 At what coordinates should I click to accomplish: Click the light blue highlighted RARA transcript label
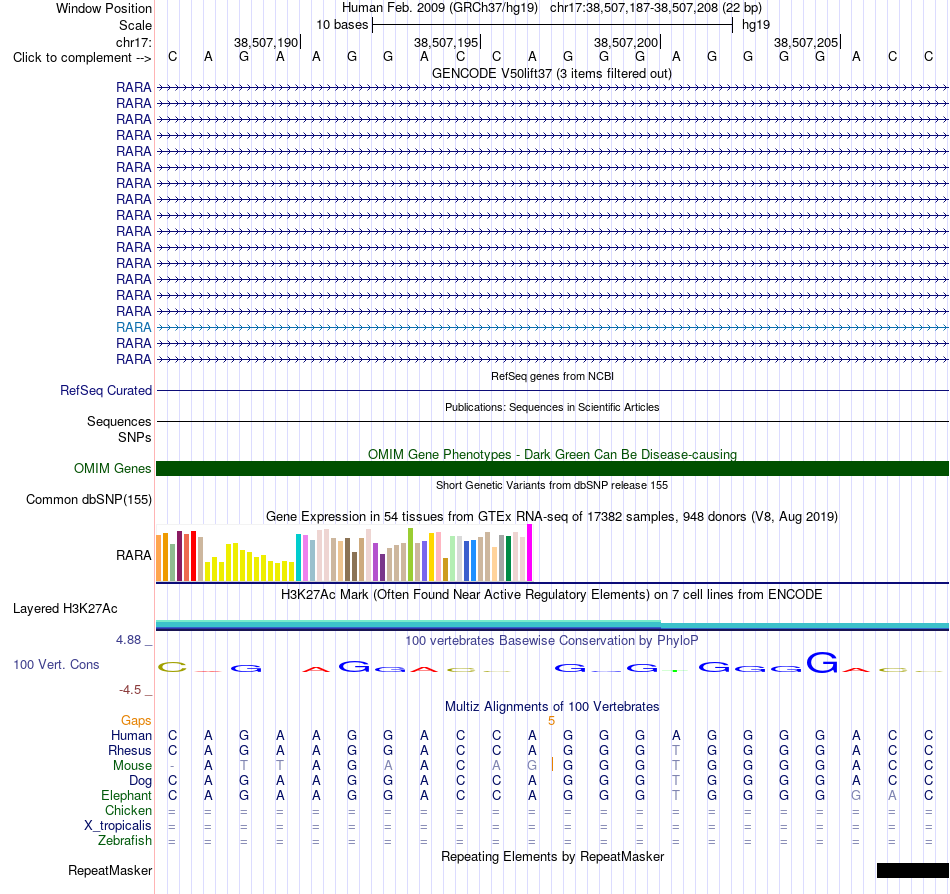133,327
